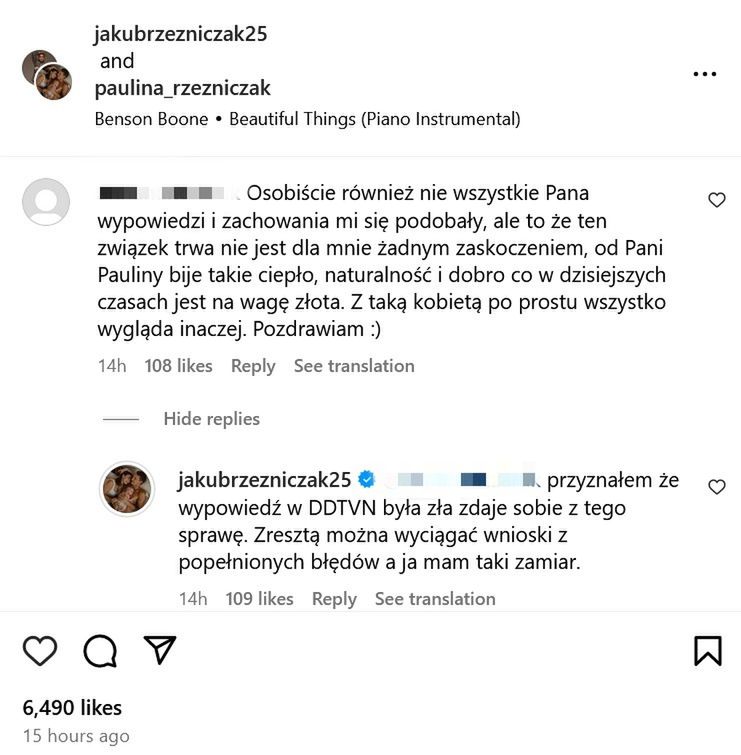Viewport: 741px width, 755px height.
Task: Share post via paper plane icon
Action: coord(160,650)
